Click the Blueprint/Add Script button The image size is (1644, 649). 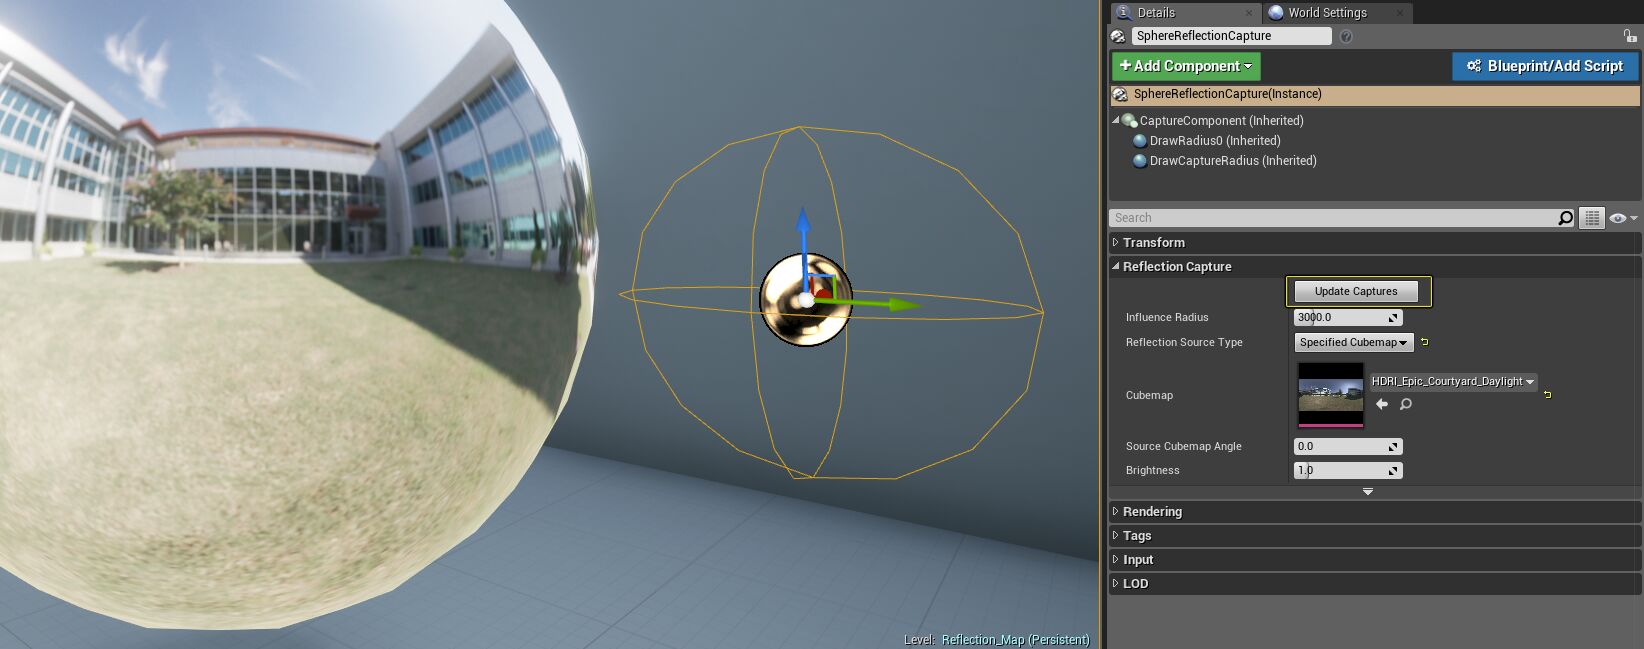click(x=1545, y=66)
